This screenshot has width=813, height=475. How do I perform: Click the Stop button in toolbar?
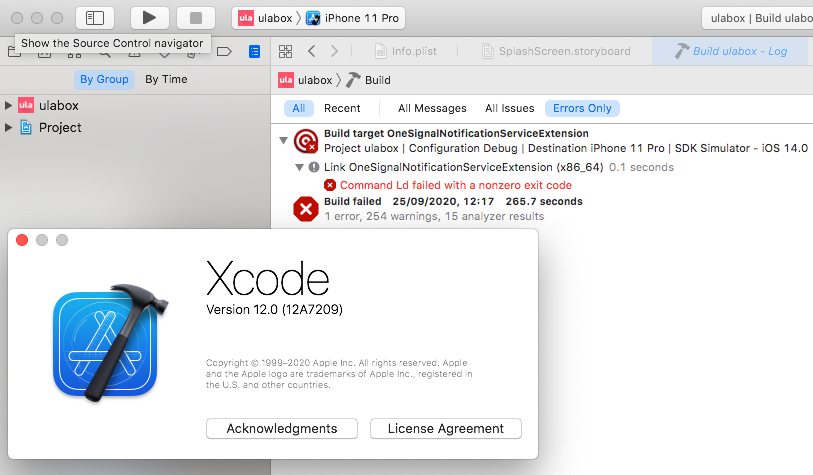click(196, 18)
